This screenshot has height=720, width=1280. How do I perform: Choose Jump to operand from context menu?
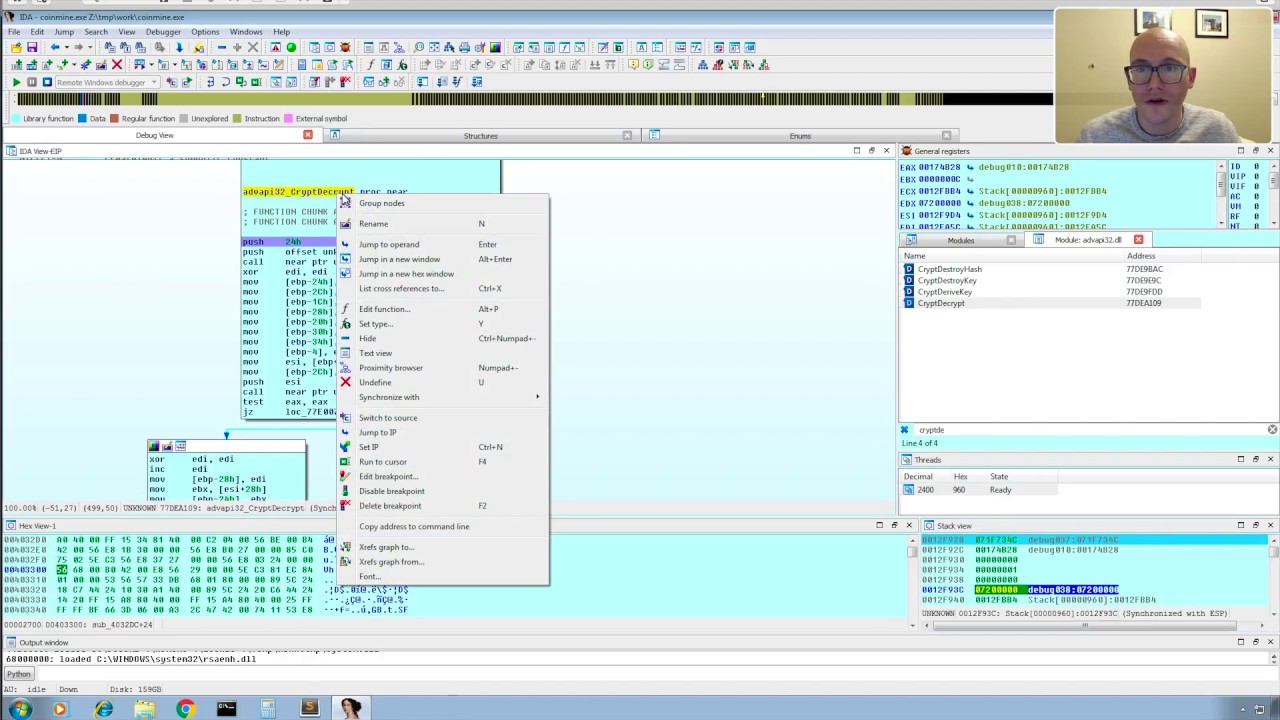click(x=443, y=245)
